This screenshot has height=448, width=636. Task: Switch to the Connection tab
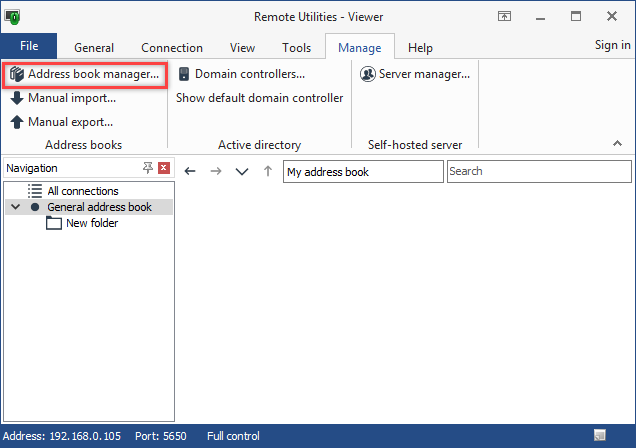point(172,47)
